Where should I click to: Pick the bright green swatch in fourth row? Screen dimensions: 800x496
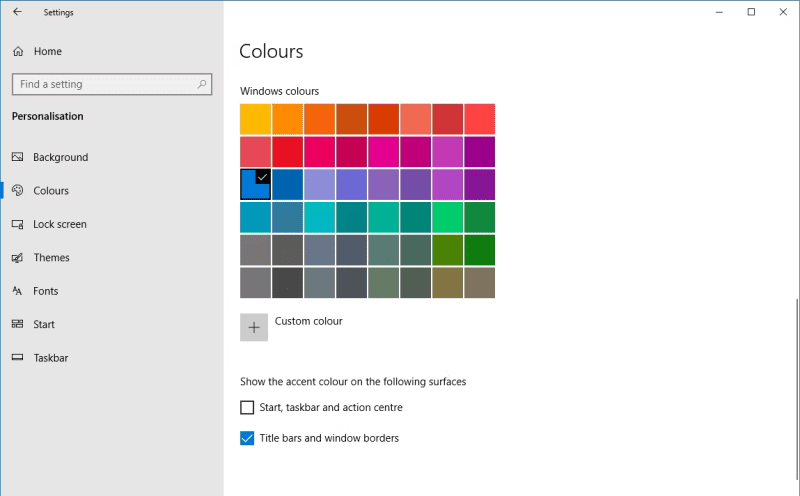click(x=447, y=217)
